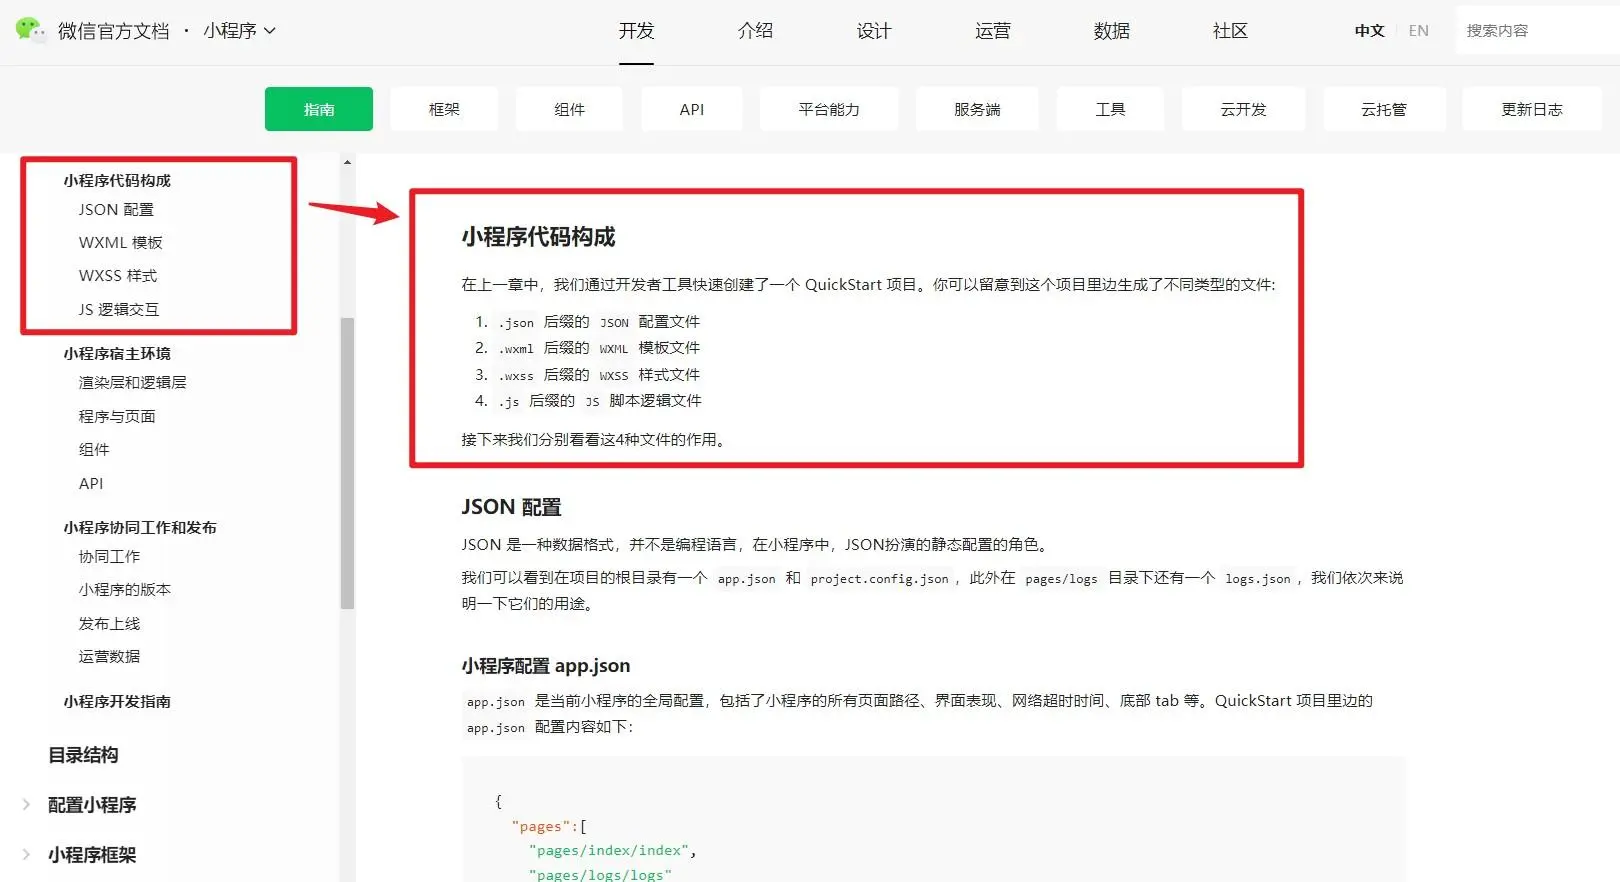Expand 配置小程序 chevron in sidebar
Screen dimensions: 1620x882
(x=26, y=804)
